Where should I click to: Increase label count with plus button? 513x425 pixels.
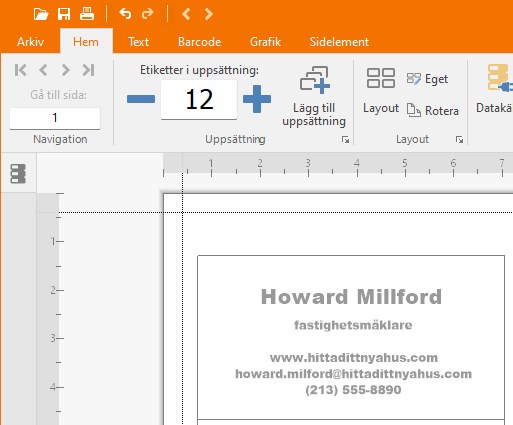[x=257, y=99]
